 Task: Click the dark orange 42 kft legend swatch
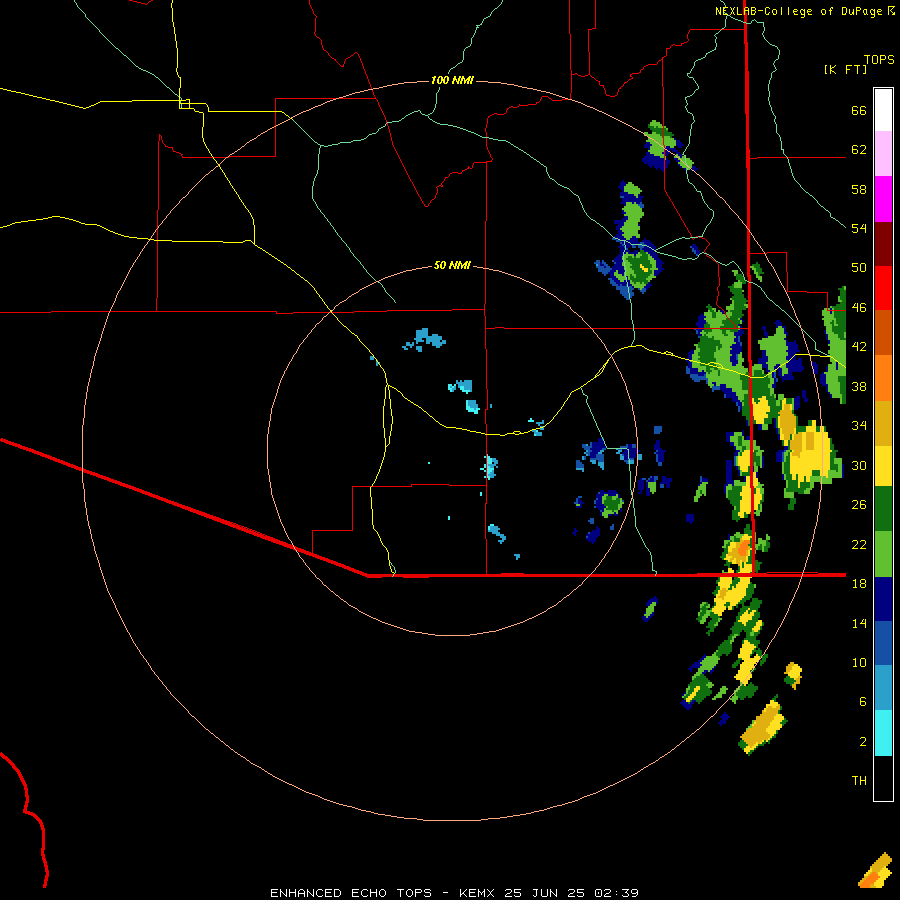883,332
